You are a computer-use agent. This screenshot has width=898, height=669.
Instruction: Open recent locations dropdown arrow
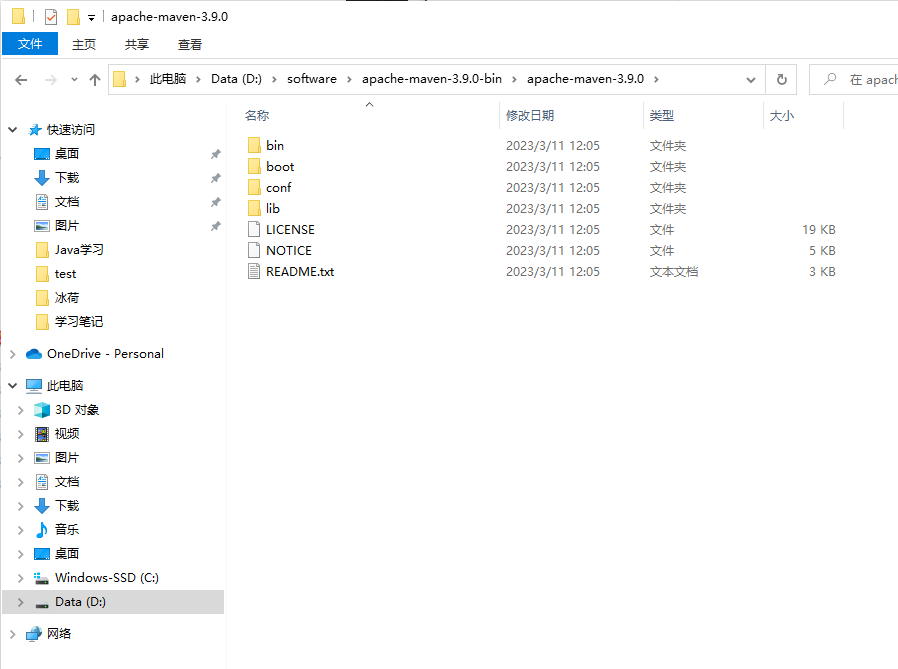pos(74,80)
